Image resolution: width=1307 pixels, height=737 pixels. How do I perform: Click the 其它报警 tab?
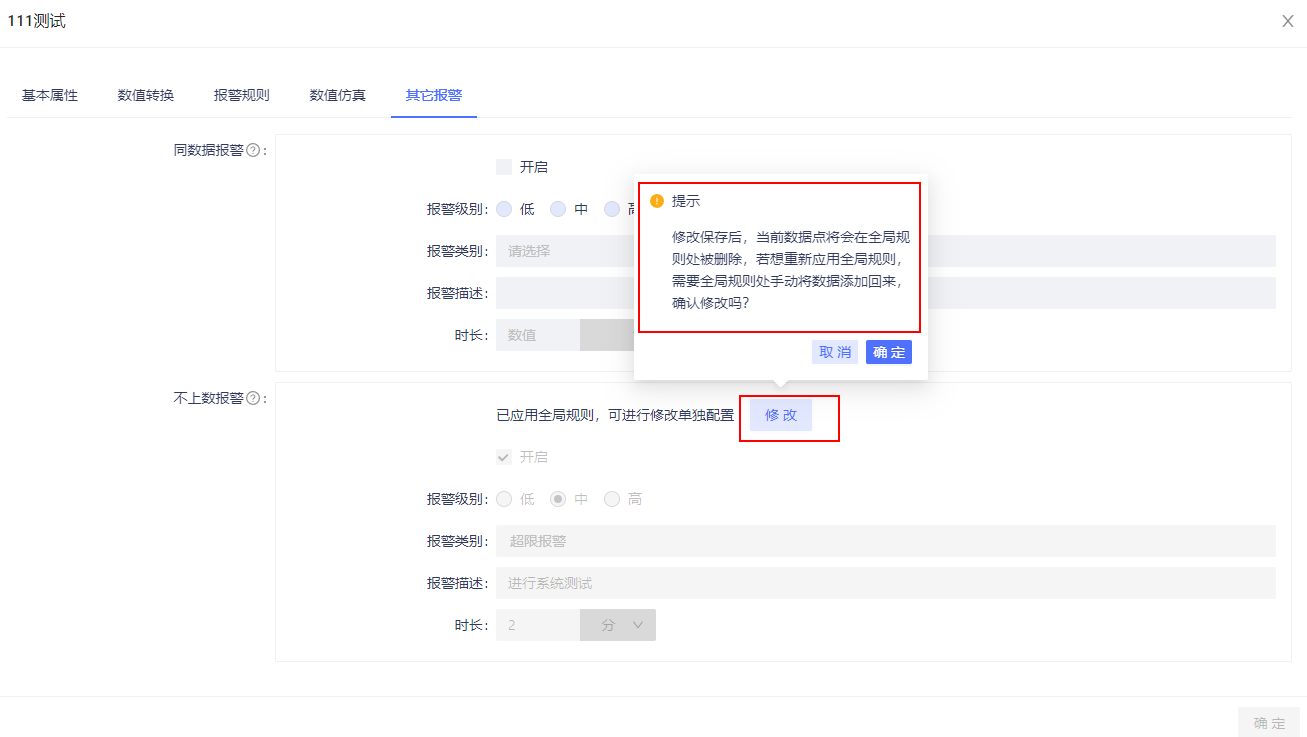pyautogui.click(x=434, y=95)
